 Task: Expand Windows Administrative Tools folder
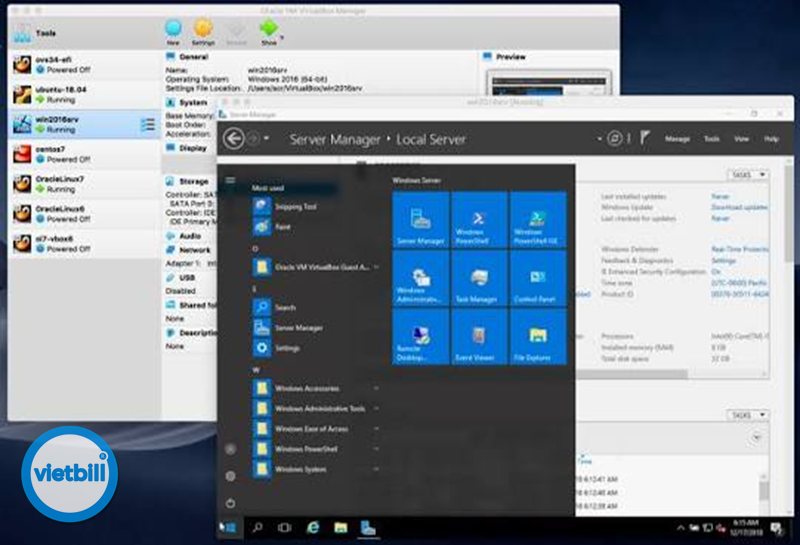tap(316, 409)
